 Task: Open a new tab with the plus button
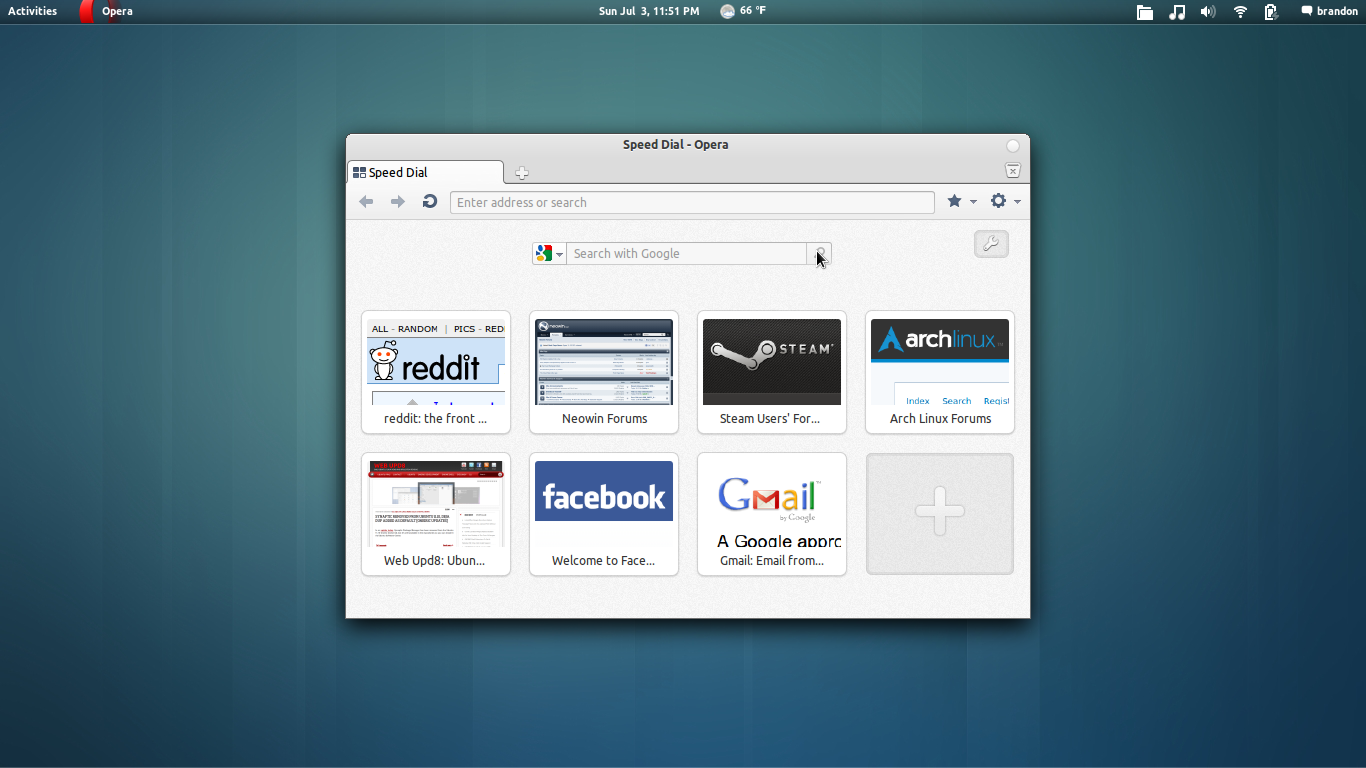coord(520,172)
